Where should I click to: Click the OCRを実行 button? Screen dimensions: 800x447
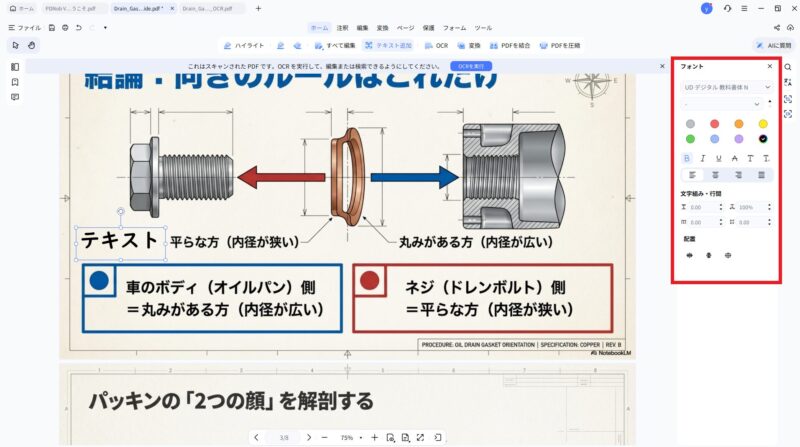click(x=473, y=66)
